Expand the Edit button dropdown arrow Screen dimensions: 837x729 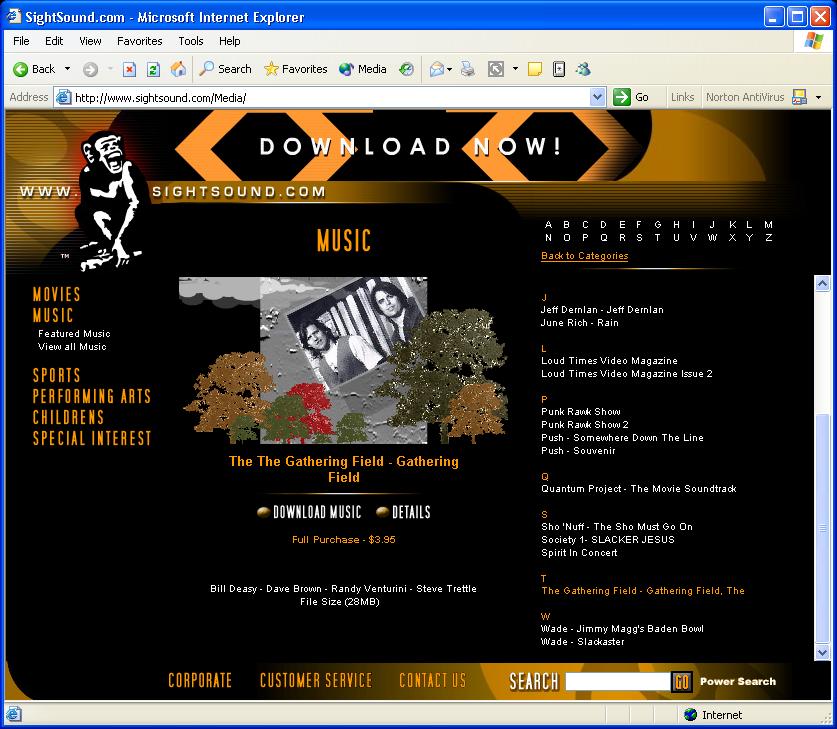point(515,69)
